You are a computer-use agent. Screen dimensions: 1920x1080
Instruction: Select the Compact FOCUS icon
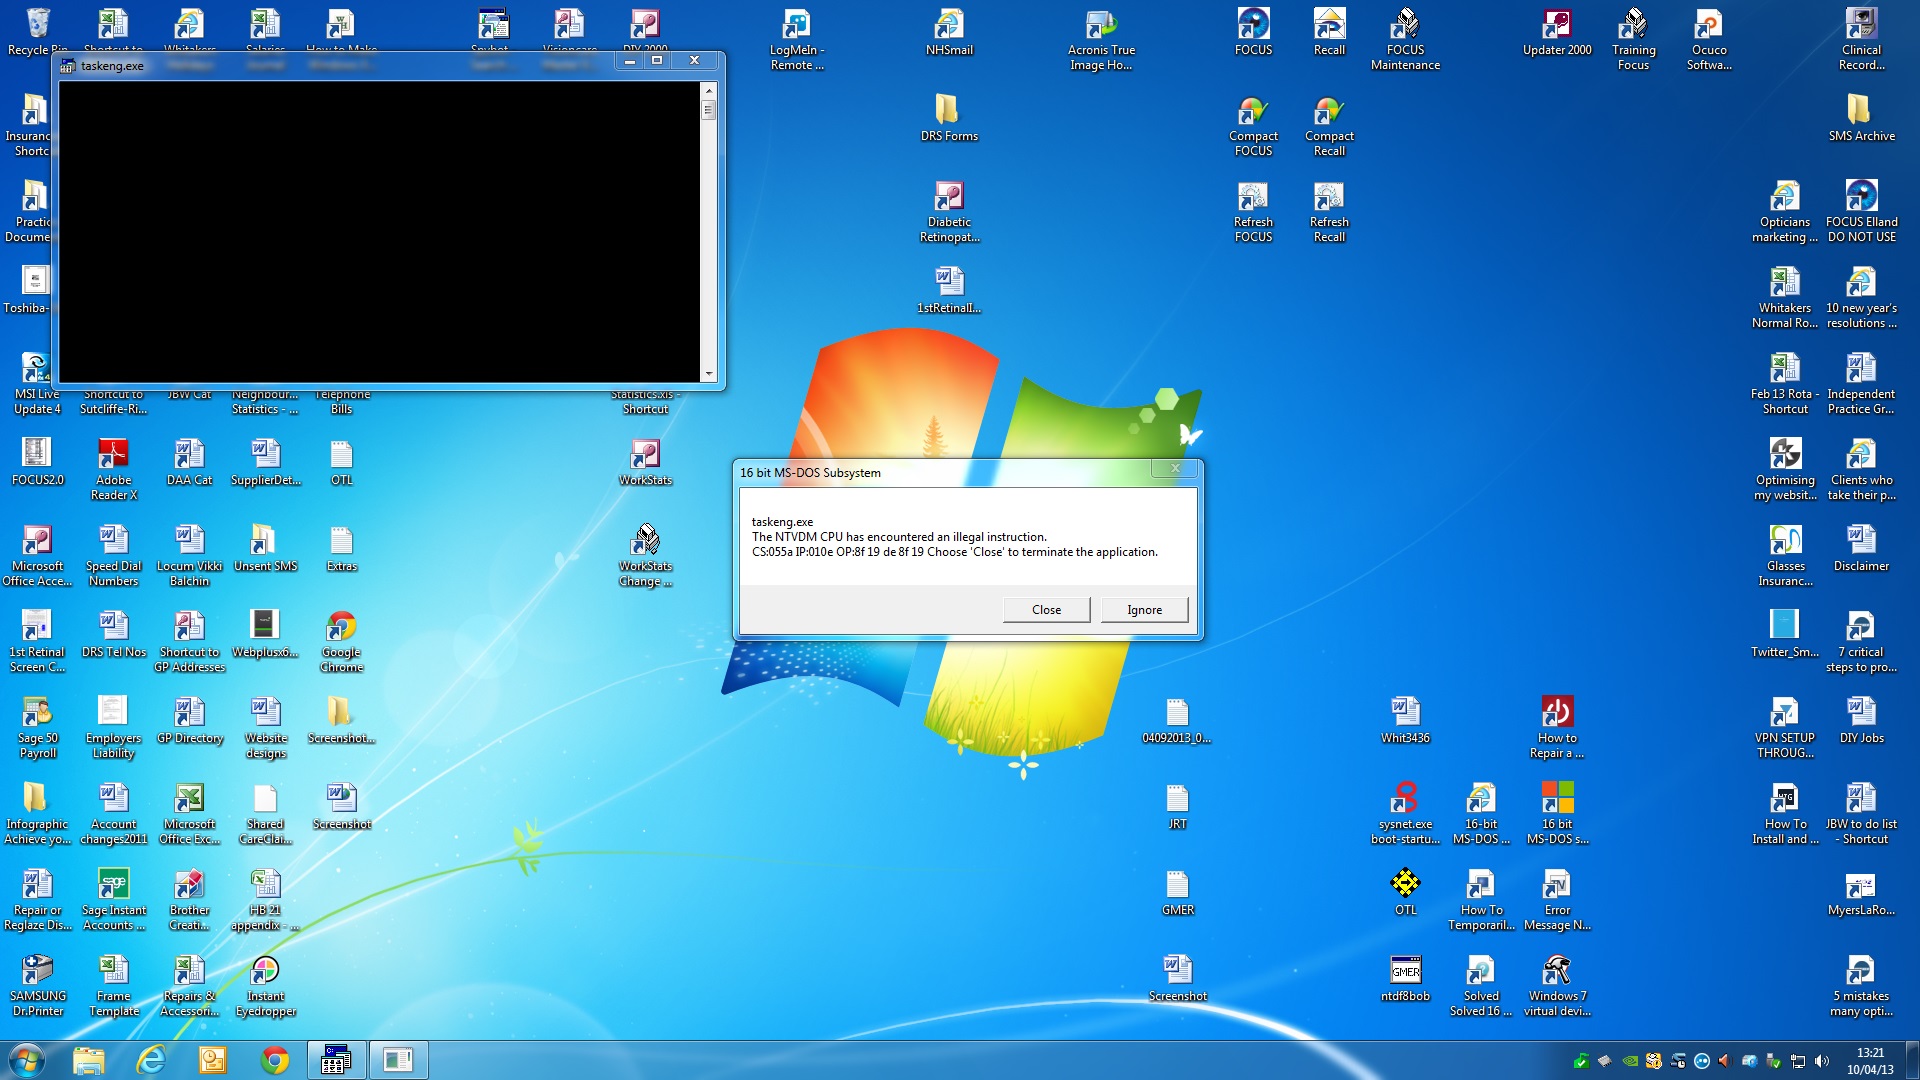point(1253,127)
